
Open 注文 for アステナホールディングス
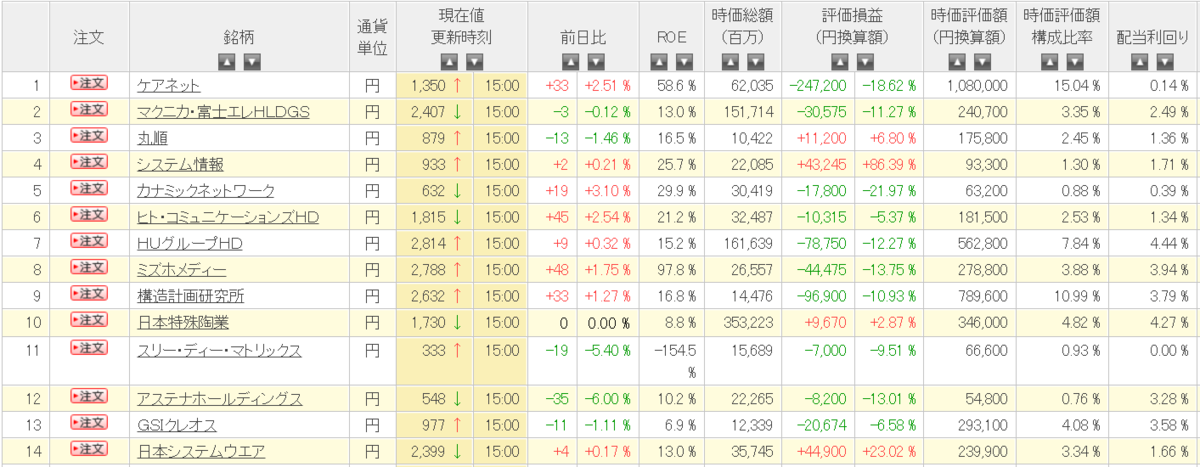[88, 397]
